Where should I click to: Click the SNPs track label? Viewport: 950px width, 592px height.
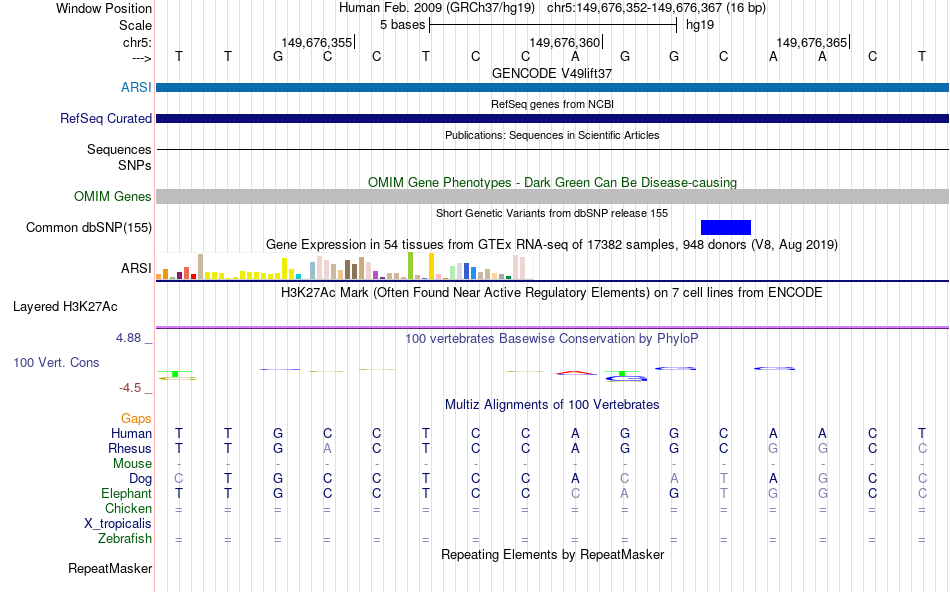(x=135, y=165)
